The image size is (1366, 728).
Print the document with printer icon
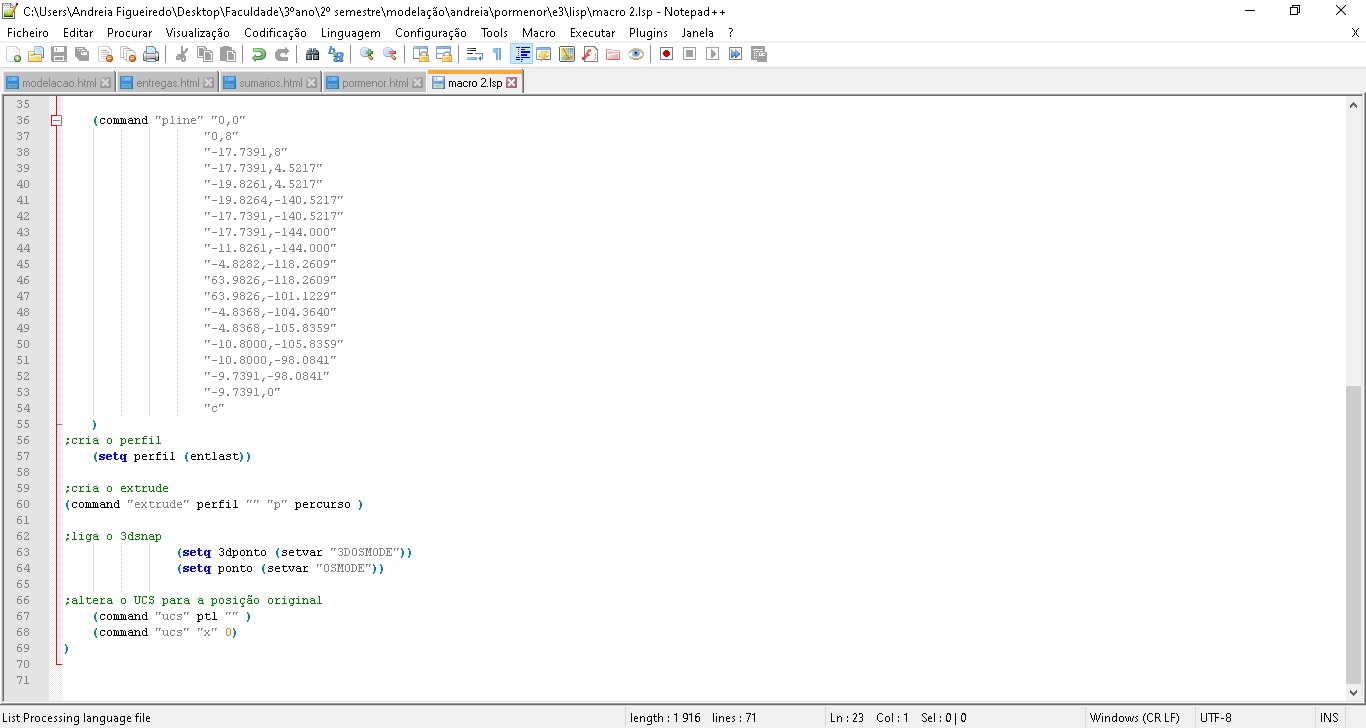[x=151, y=54]
